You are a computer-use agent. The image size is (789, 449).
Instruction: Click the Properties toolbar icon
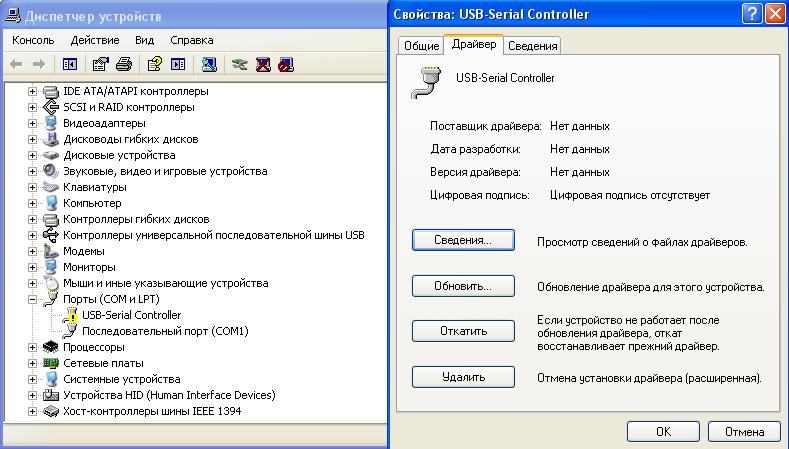pyautogui.click(x=101, y=65)
